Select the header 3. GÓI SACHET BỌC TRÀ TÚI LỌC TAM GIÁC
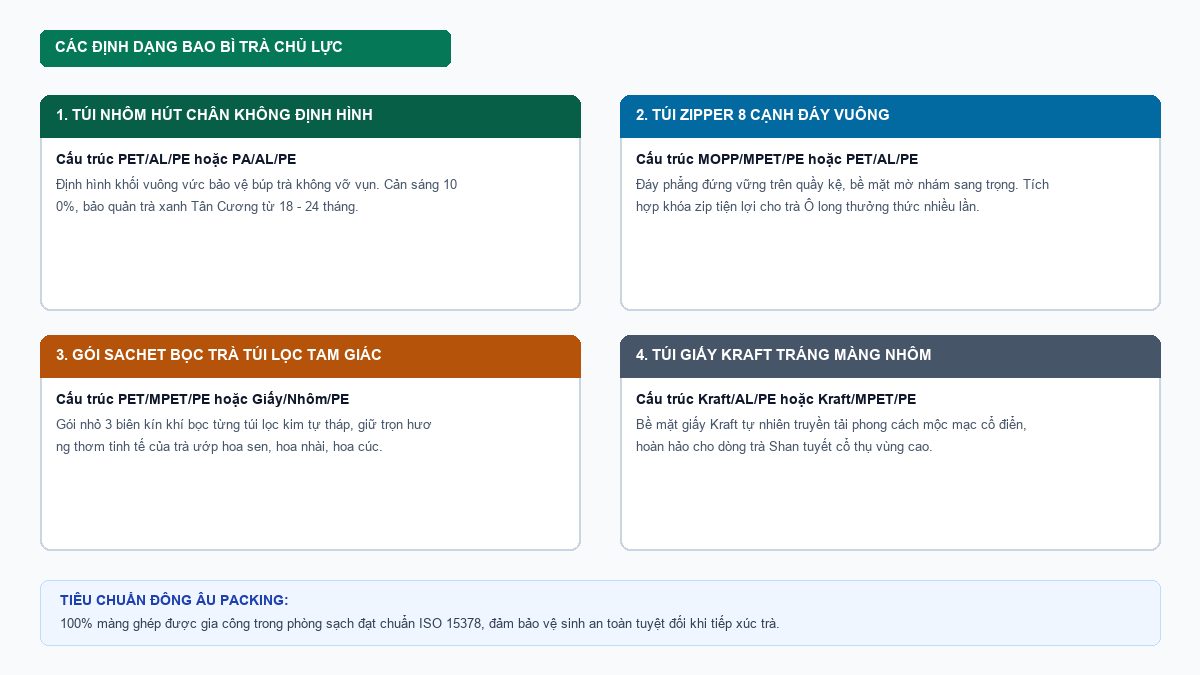Image resolution: width=1200 pixels, height=675 pixels. [x=310, y=356]
